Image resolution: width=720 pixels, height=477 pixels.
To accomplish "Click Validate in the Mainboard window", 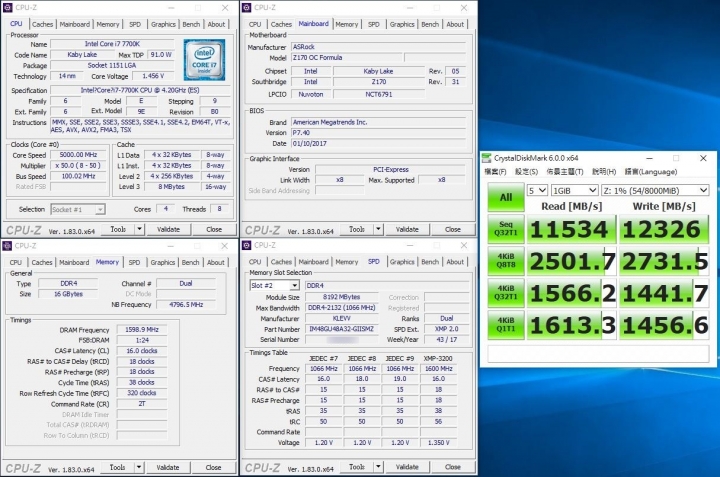I will (407, 229).
